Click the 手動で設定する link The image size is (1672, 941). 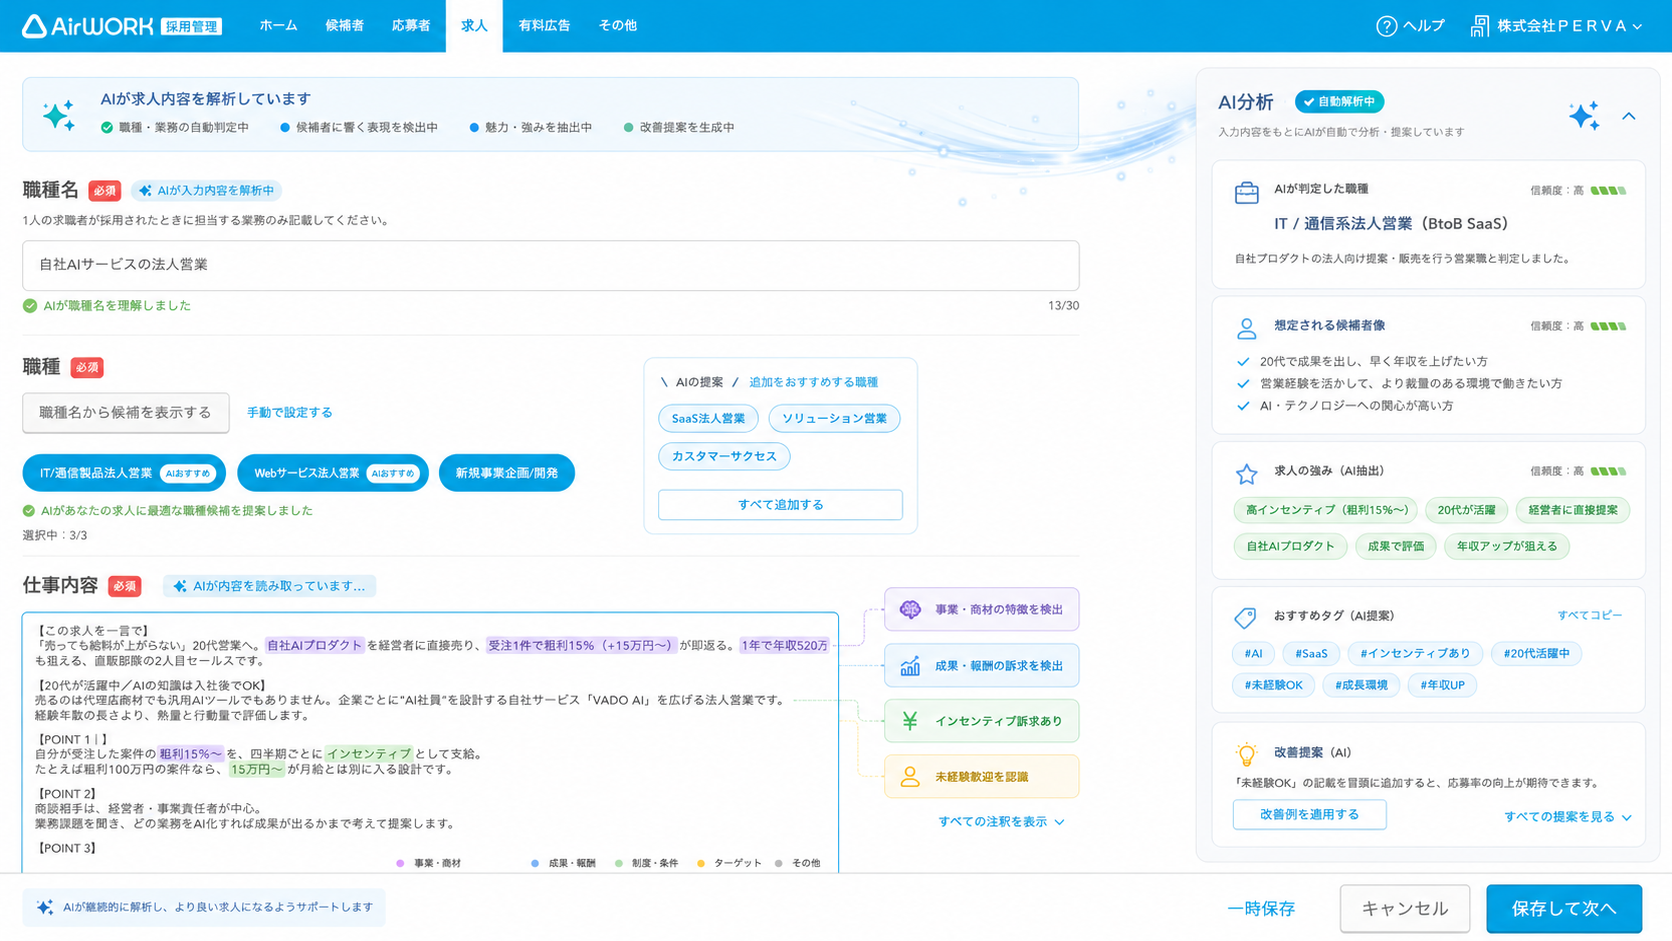point(290,412)
